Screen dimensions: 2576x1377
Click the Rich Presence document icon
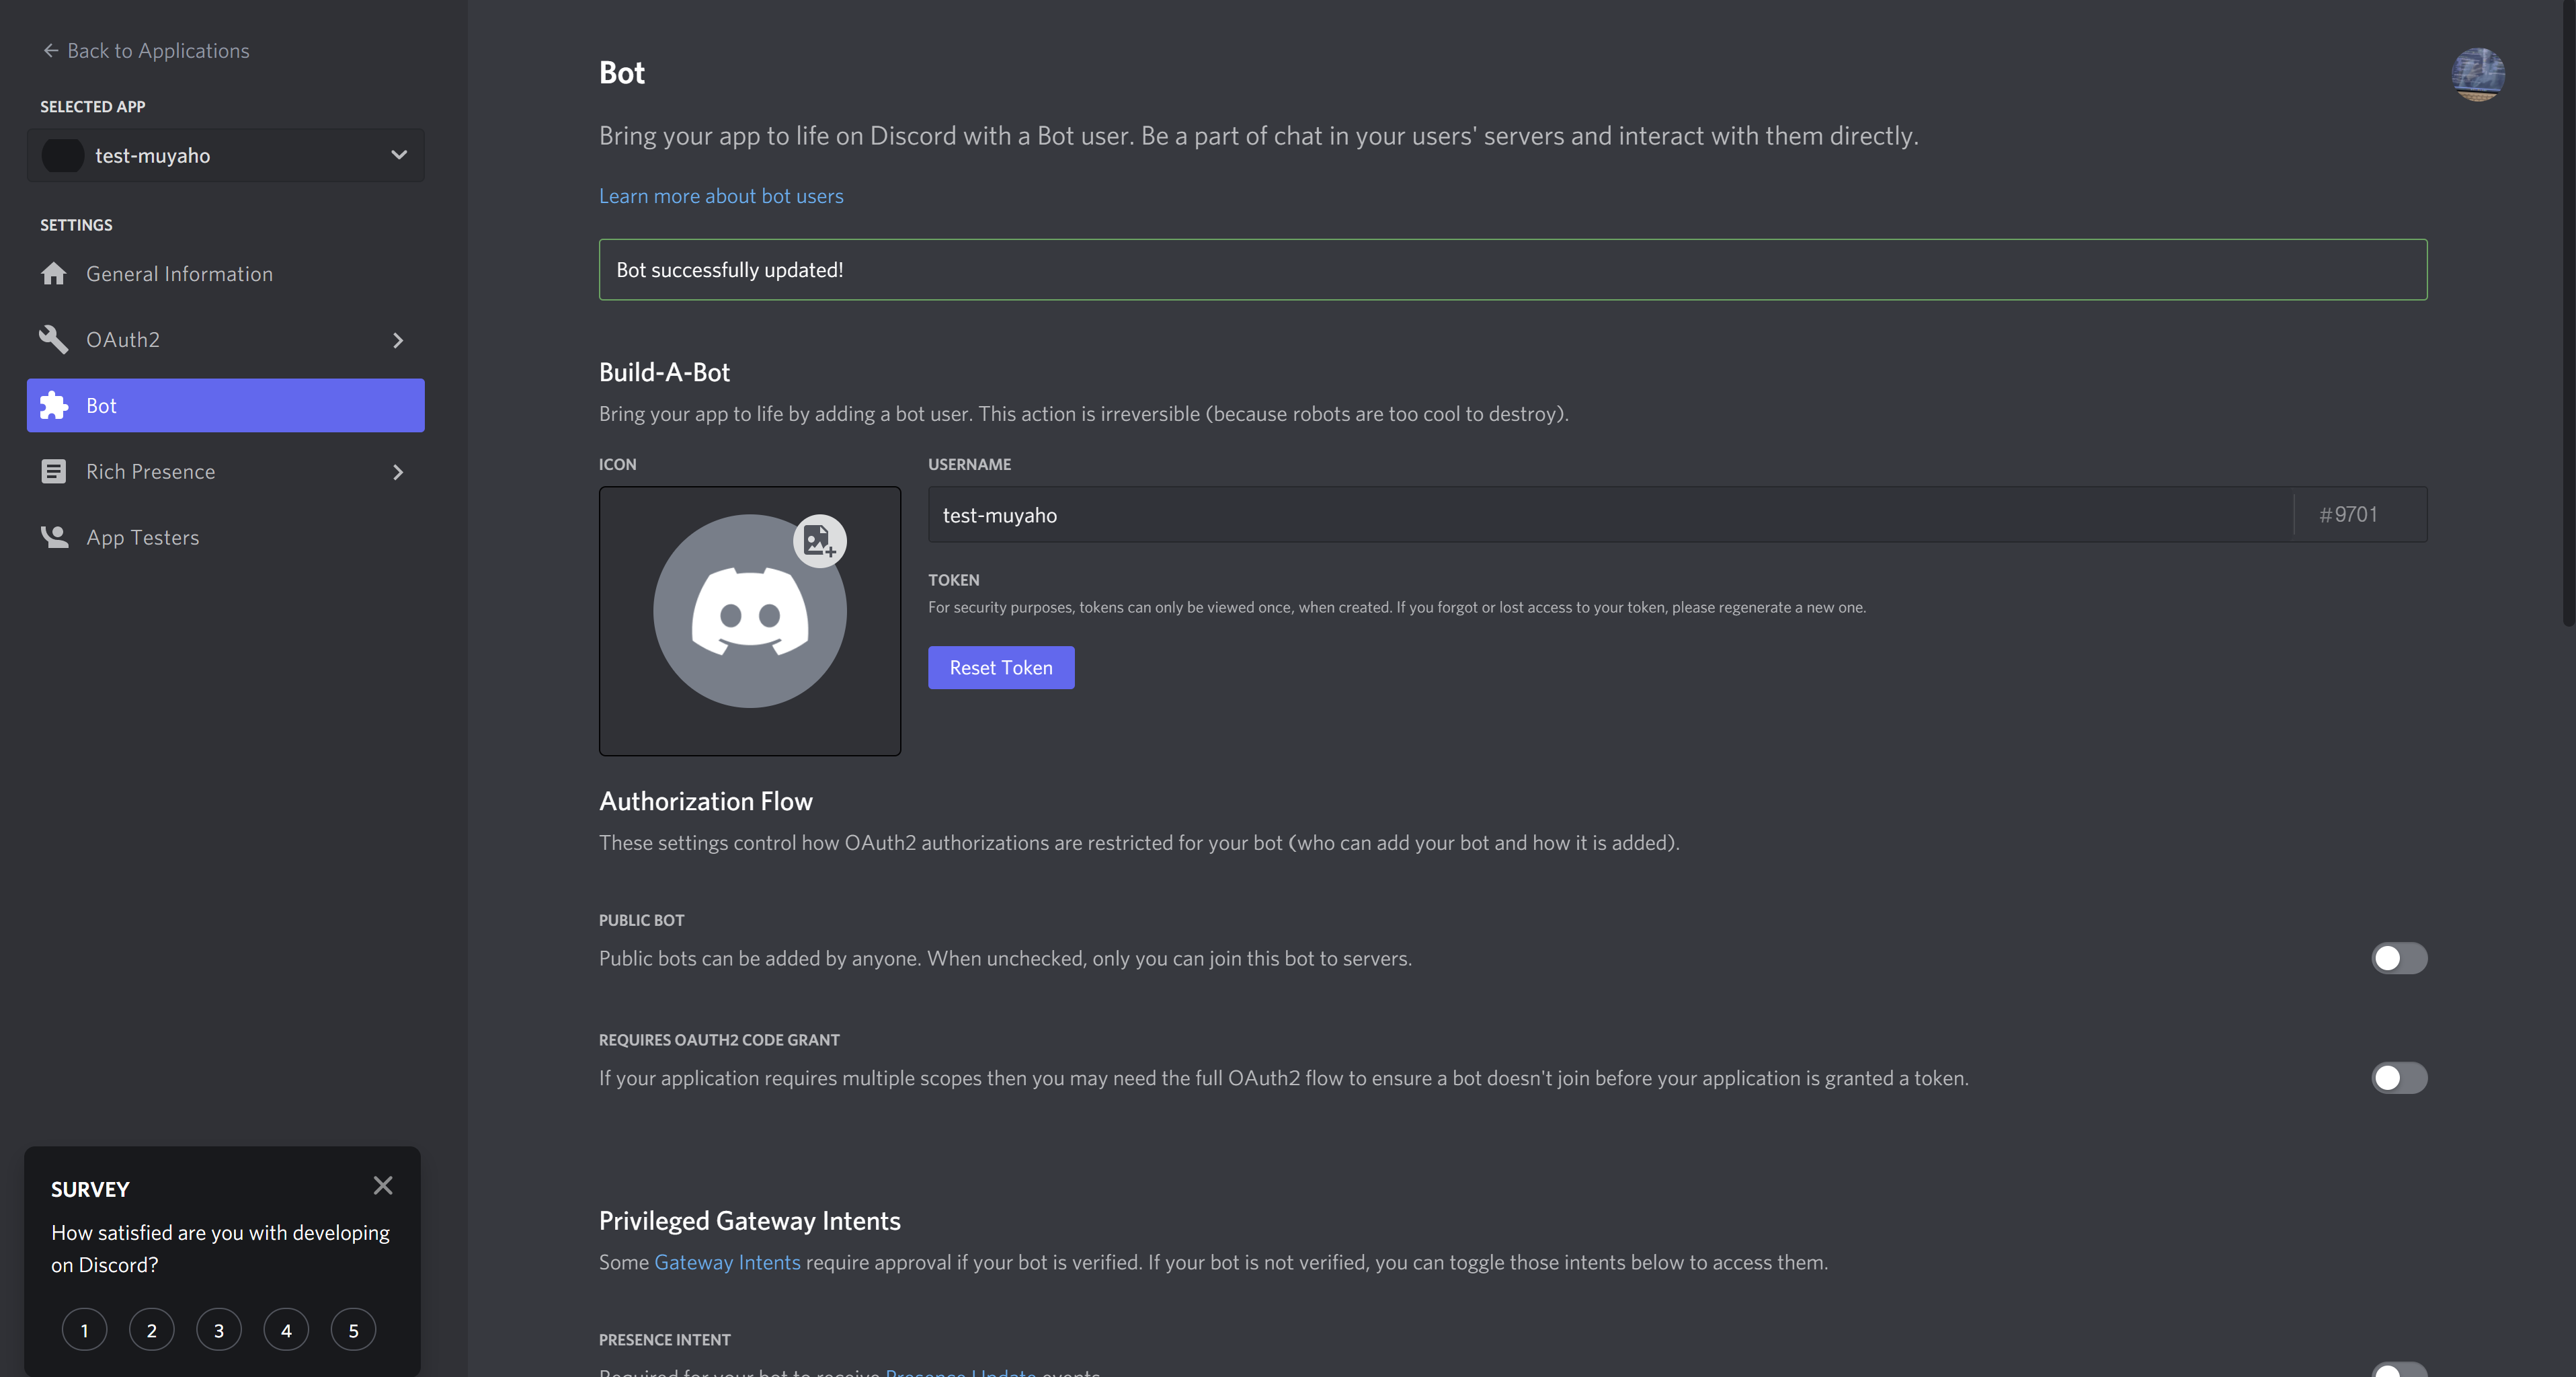54,472
